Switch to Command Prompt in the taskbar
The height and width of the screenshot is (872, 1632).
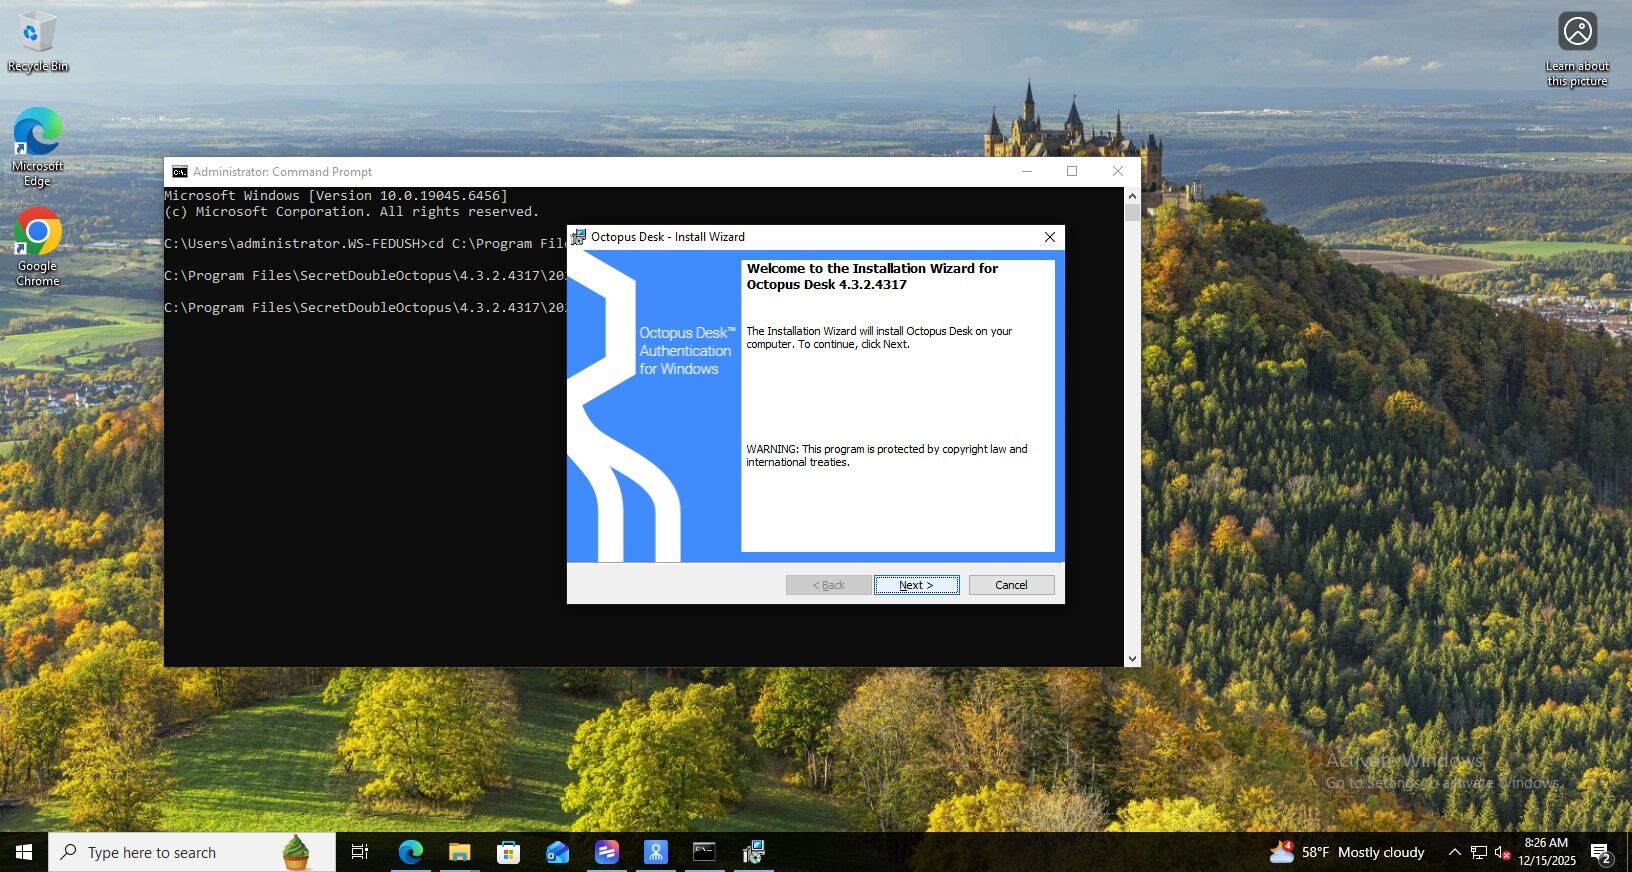pyautogui.click(x=704, y=852)
